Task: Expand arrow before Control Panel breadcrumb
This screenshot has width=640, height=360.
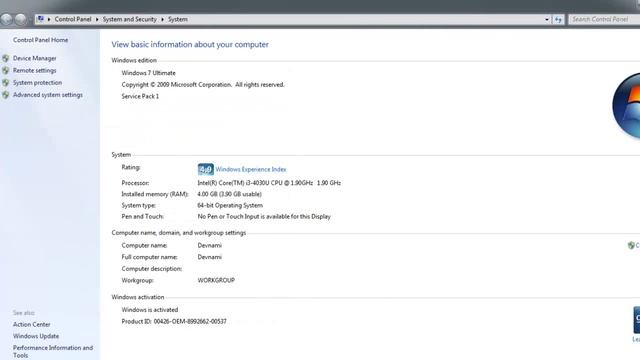Action: (x=49, y=19)
